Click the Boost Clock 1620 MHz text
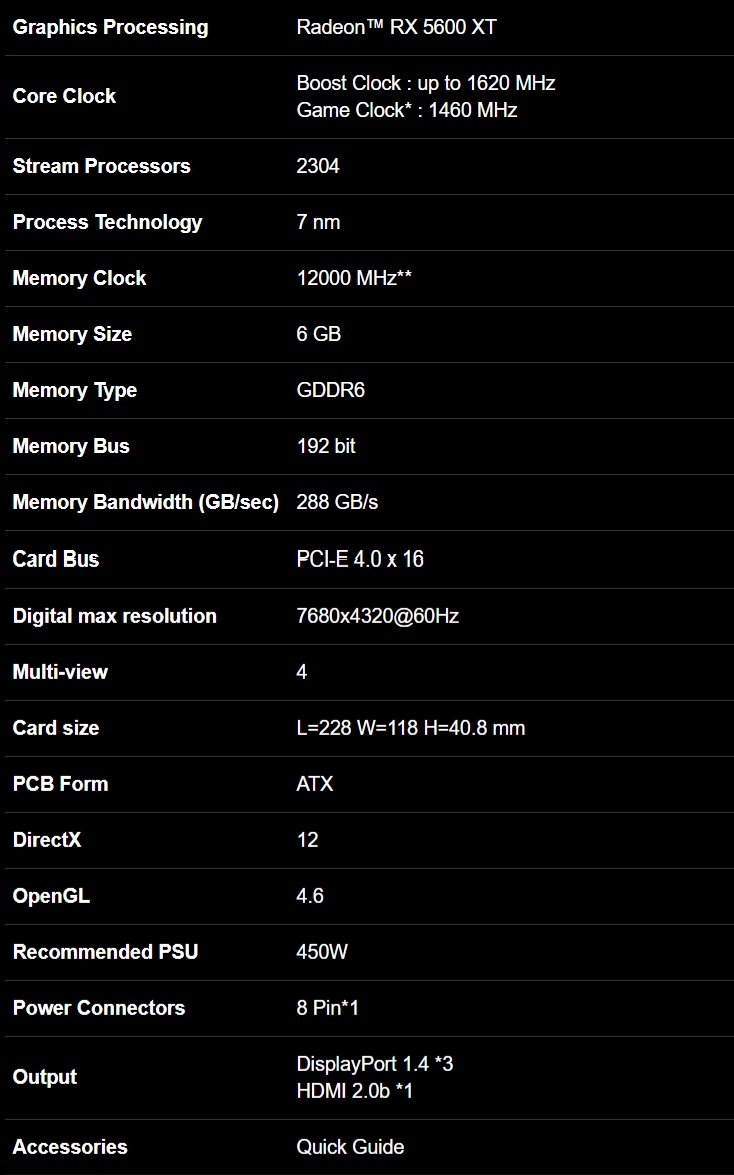This screenshot has width=734, height=1175. coord(425,82)
